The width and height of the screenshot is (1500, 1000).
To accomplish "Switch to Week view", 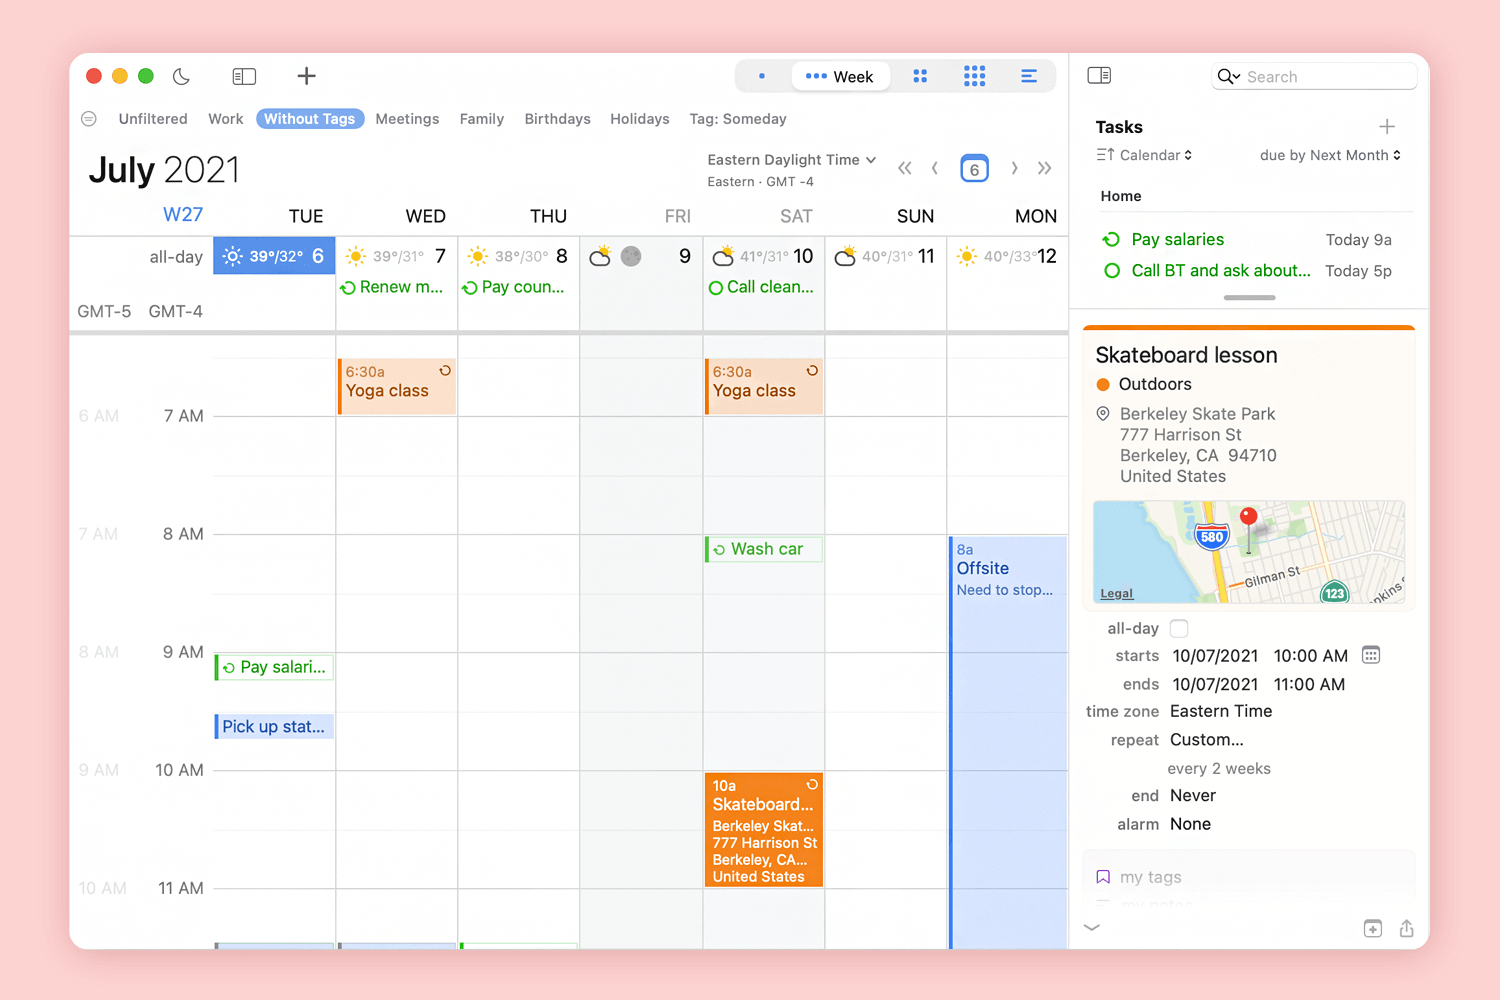I will pos(840,76).
